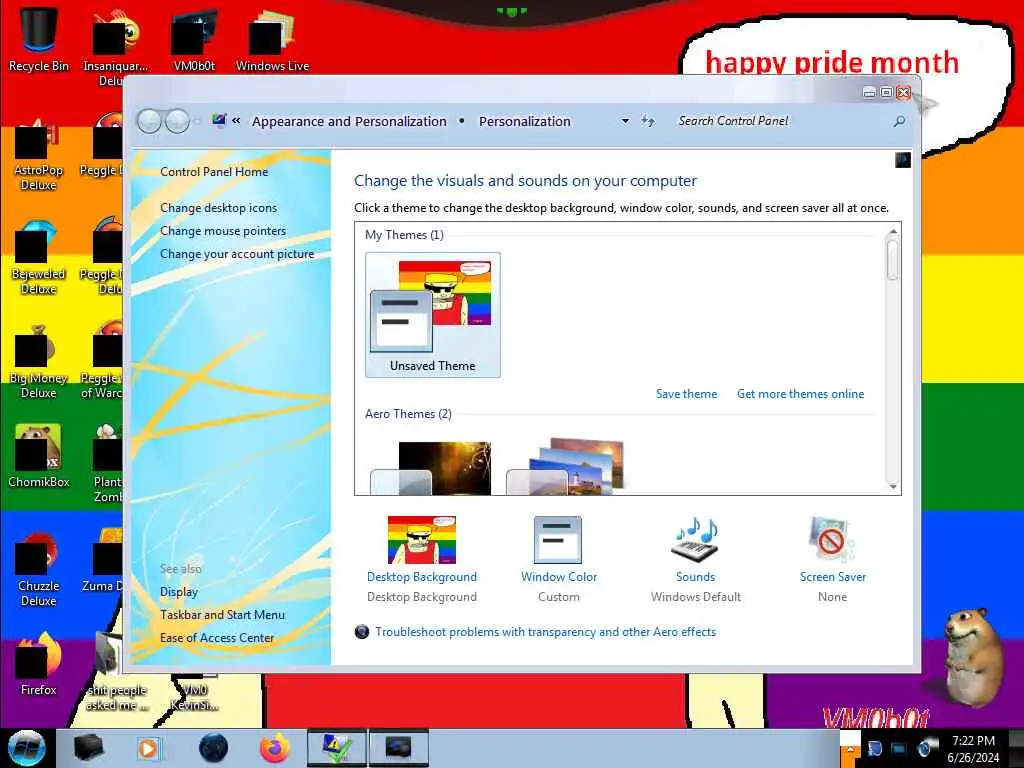Click the network icon in the system tray

(x=899, y=748)
